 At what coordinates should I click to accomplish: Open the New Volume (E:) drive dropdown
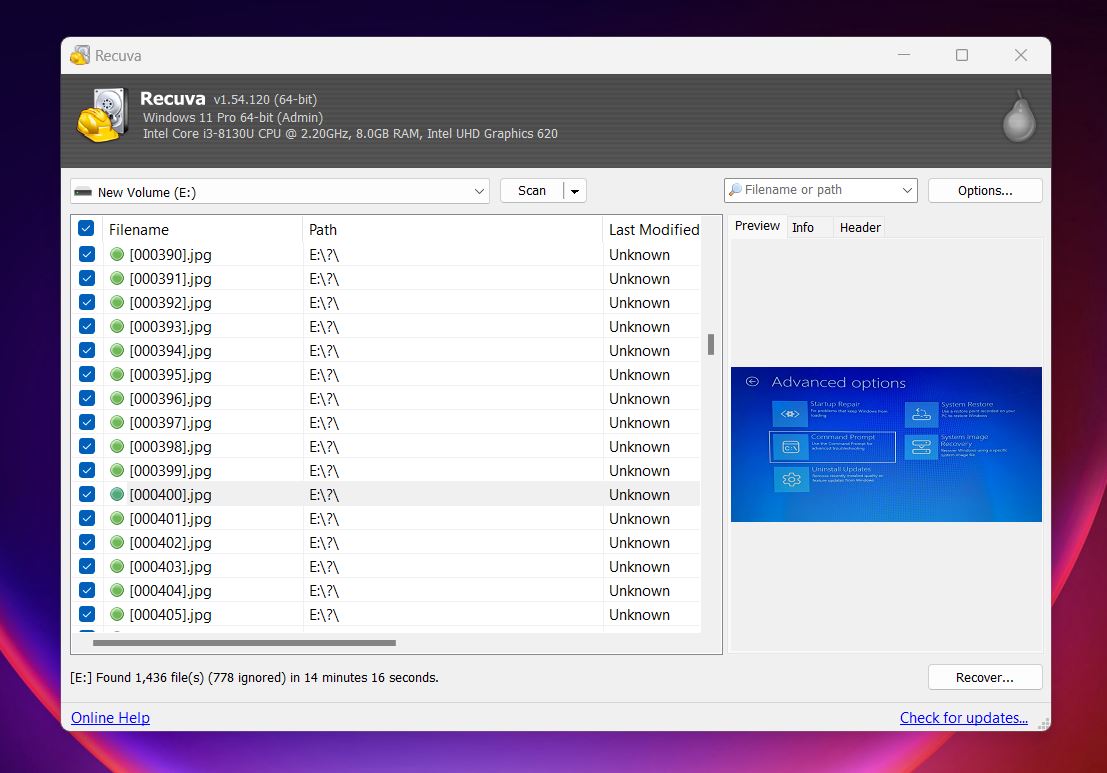coord(479,191)
